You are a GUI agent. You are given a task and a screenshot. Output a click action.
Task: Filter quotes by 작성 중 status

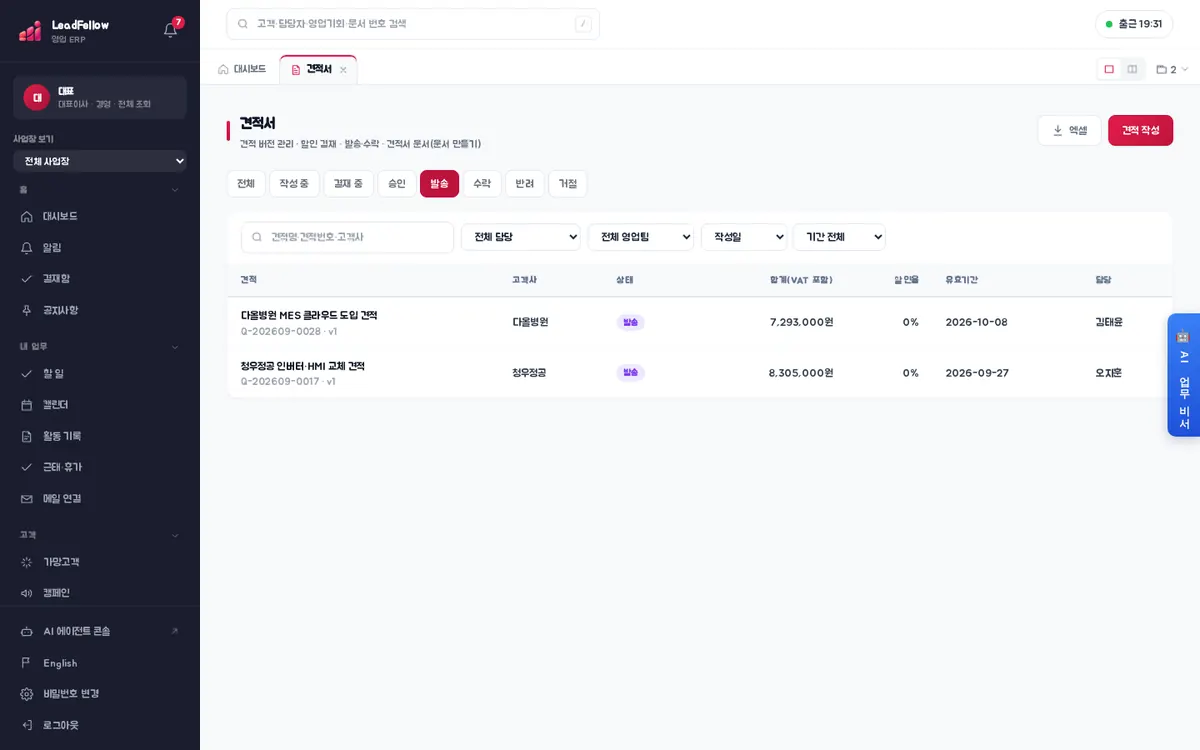coord(294,184)
